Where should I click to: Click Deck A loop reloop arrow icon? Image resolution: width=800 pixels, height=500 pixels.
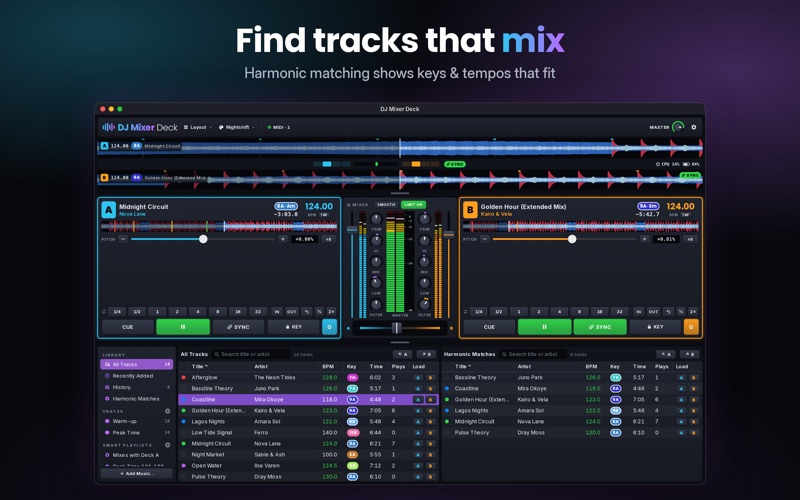click(306, 311)
